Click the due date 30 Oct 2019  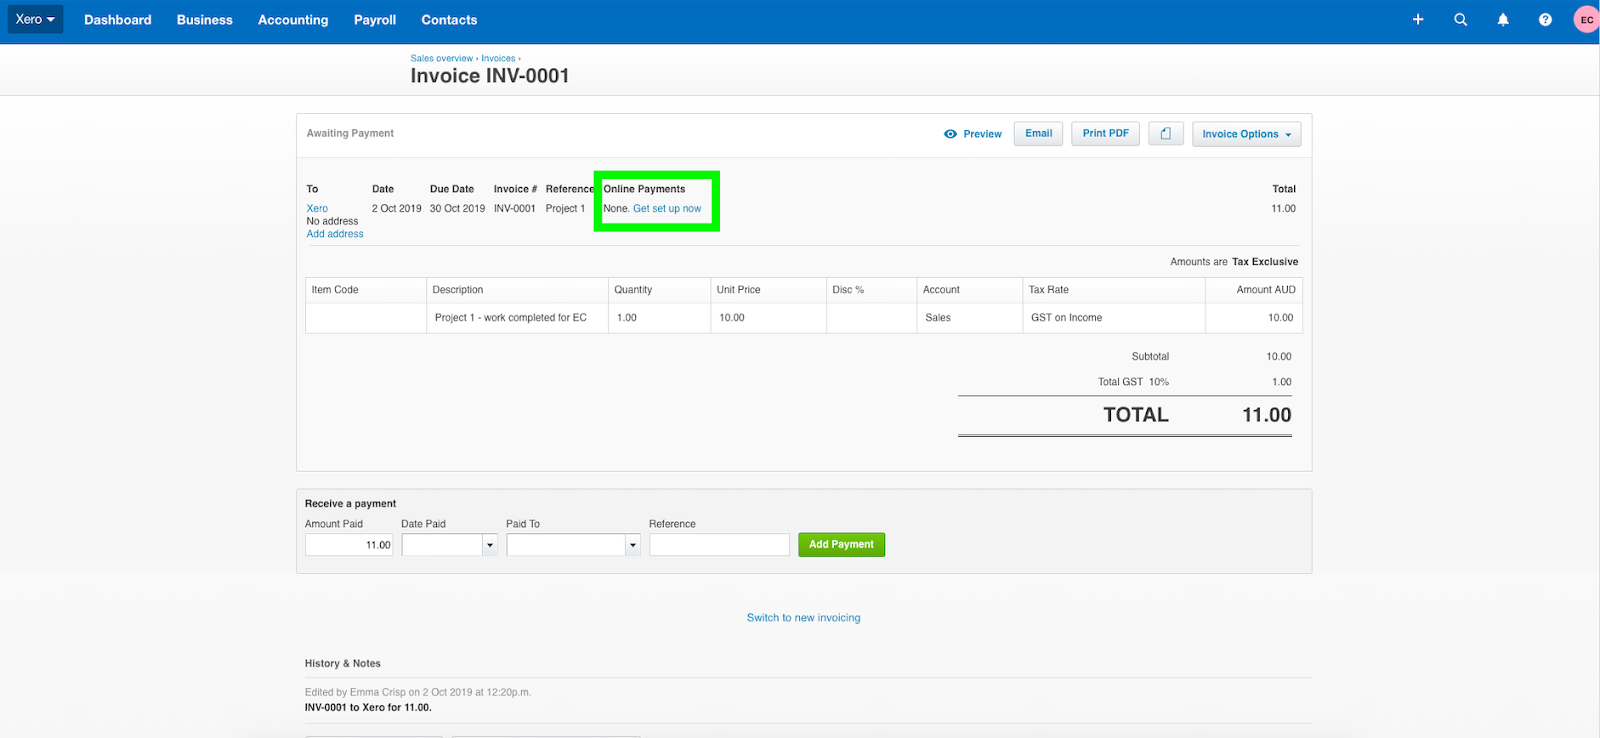pos(457,209)
